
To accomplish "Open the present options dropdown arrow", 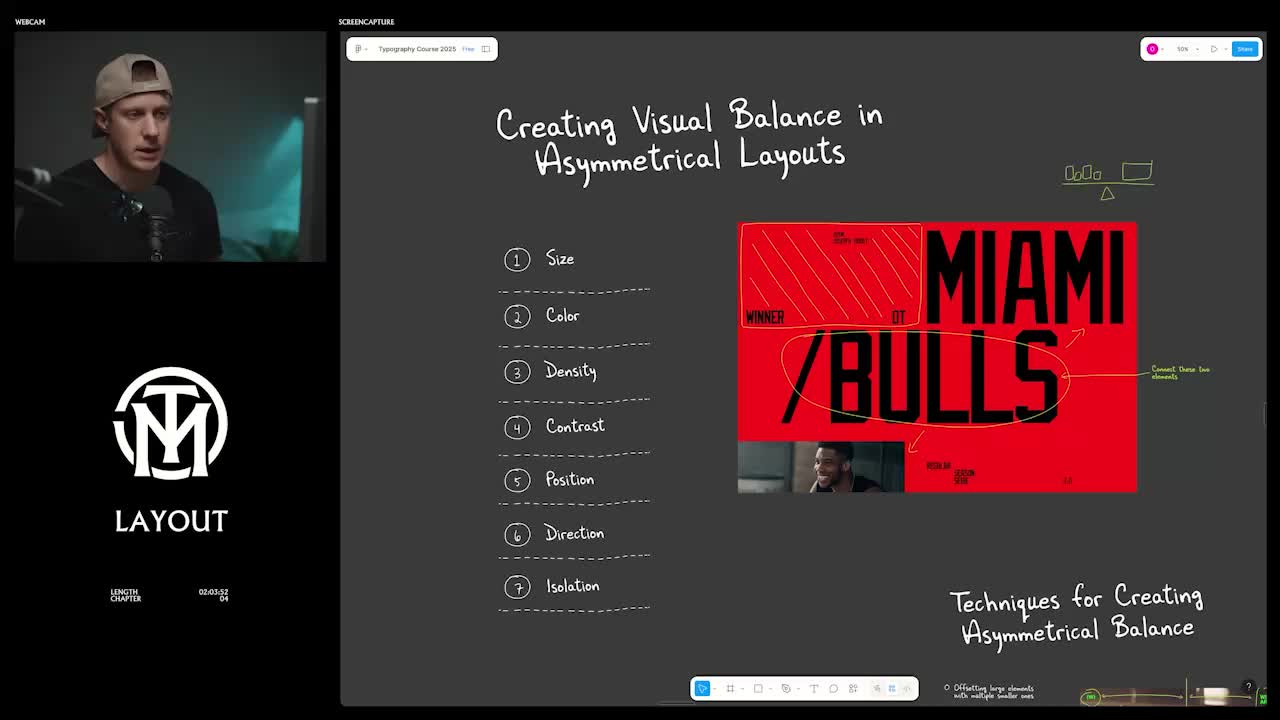I will (1226, 49).
